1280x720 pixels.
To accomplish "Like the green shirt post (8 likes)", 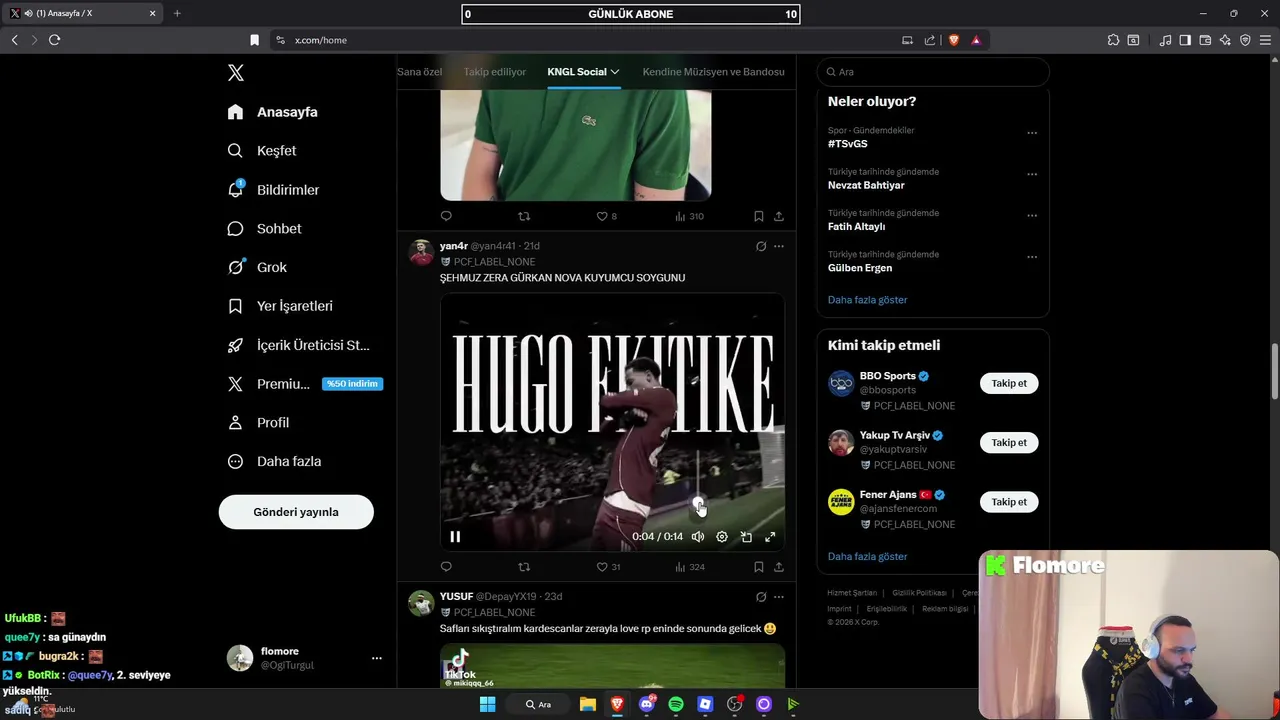I will coord(606,216).
